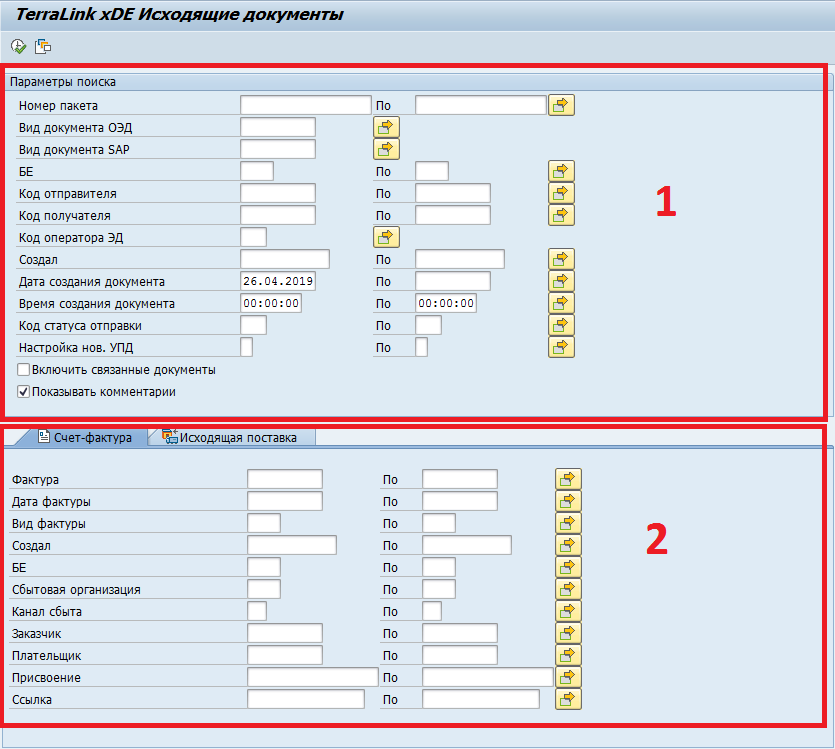Screen dimensions: 835x749
Task: Toggle the Настройка нов. УПД box
Action: 246,347
